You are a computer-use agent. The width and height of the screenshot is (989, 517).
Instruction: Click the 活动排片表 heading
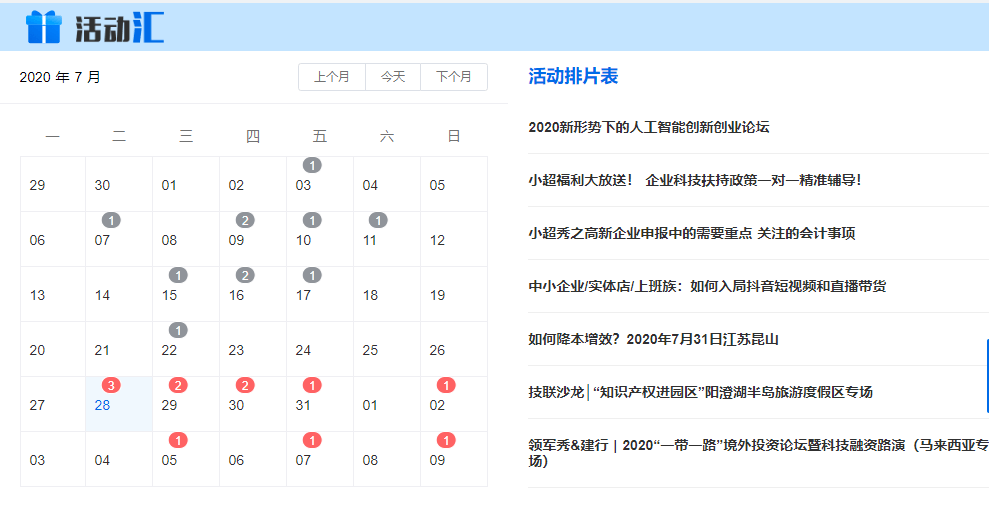coord(573,76)
